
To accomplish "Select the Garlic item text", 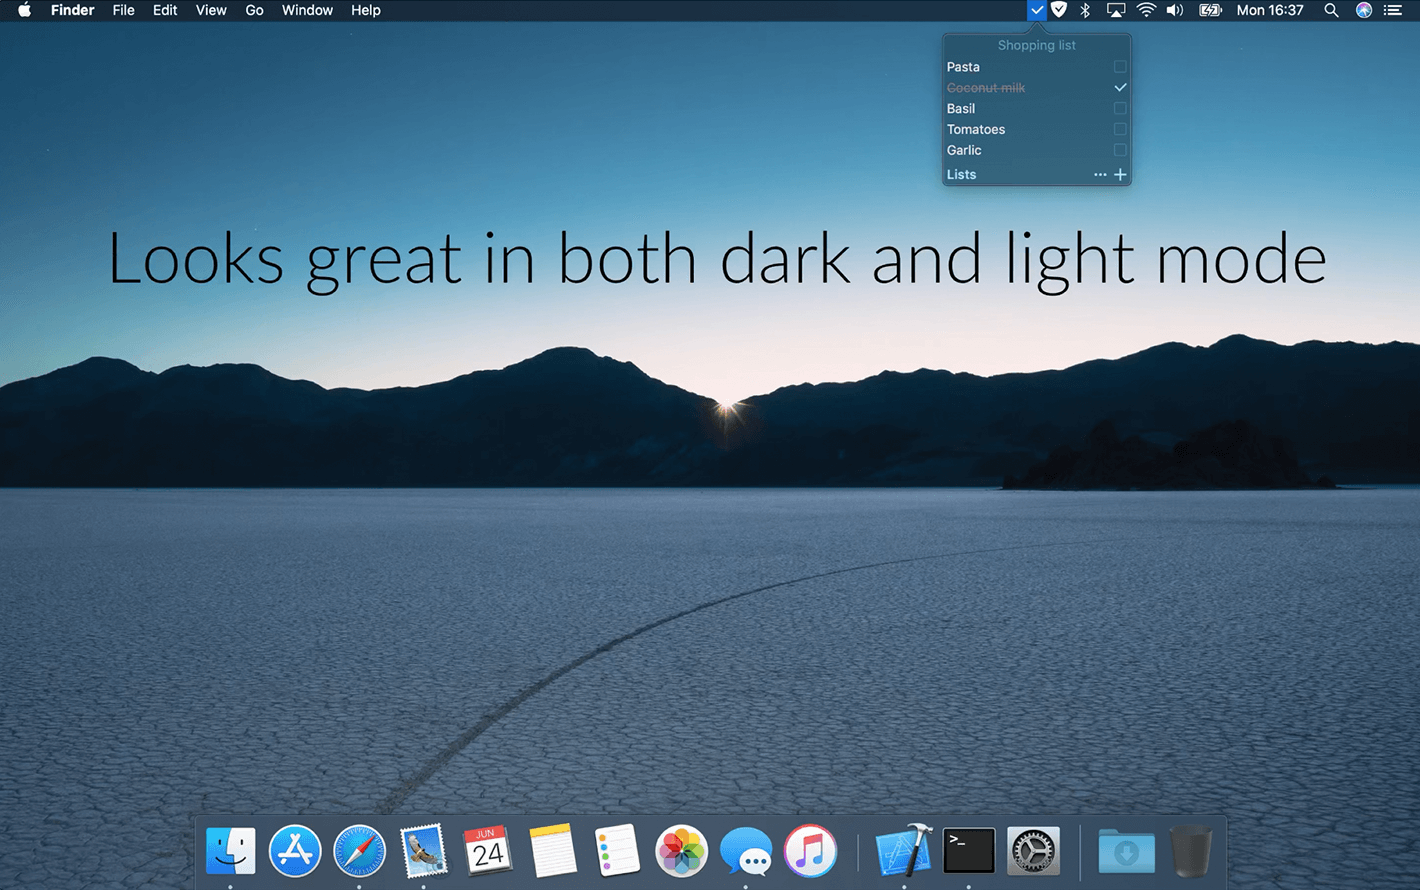I will [x=964, y=150].
